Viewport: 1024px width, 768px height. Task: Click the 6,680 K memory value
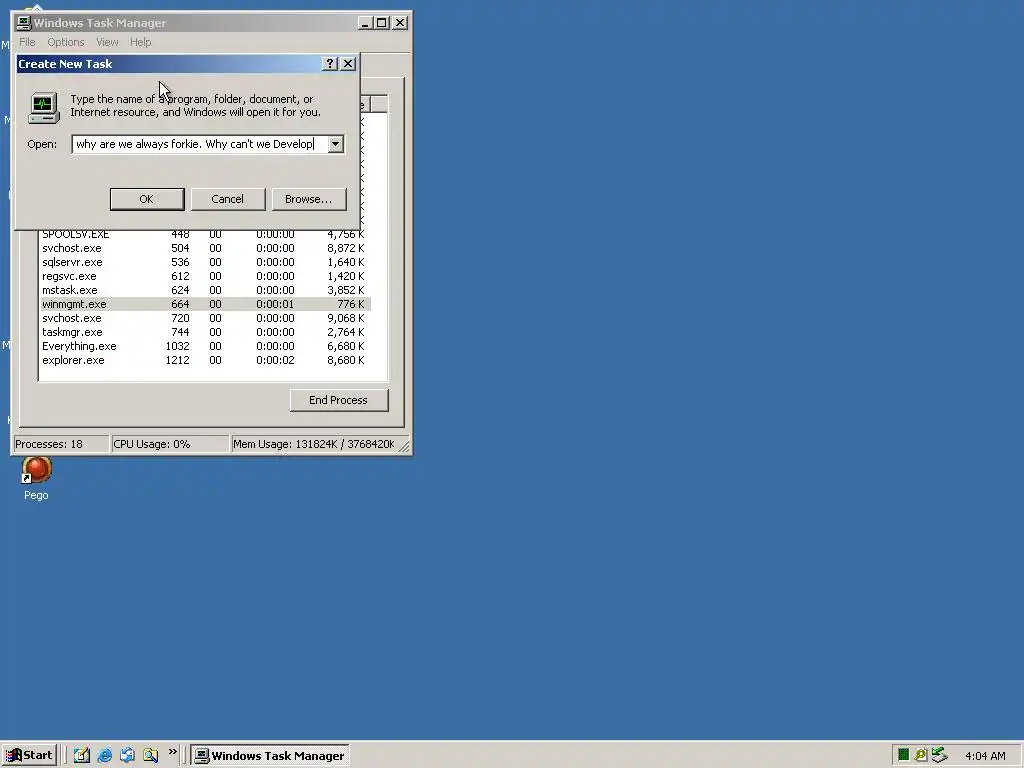click(346, 346)
